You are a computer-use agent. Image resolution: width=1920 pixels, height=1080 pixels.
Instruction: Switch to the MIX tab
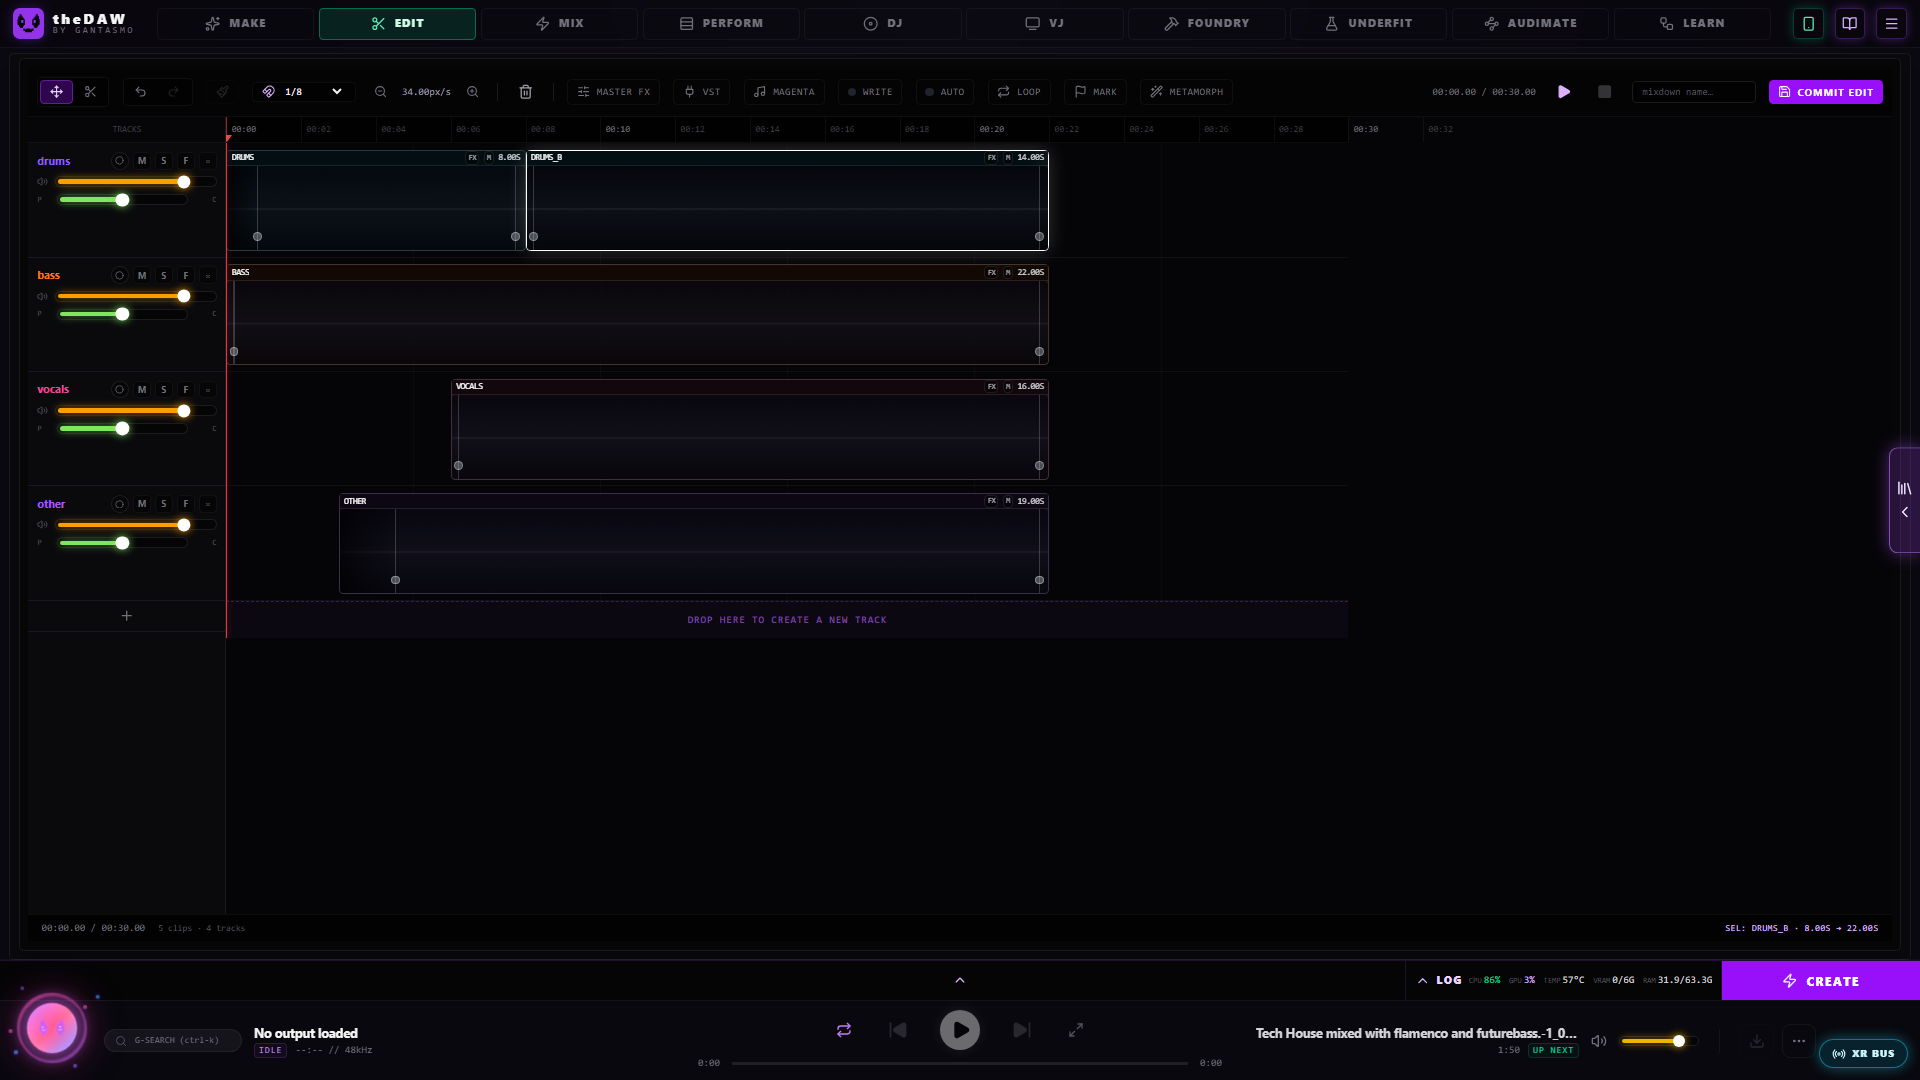(559, 23)
